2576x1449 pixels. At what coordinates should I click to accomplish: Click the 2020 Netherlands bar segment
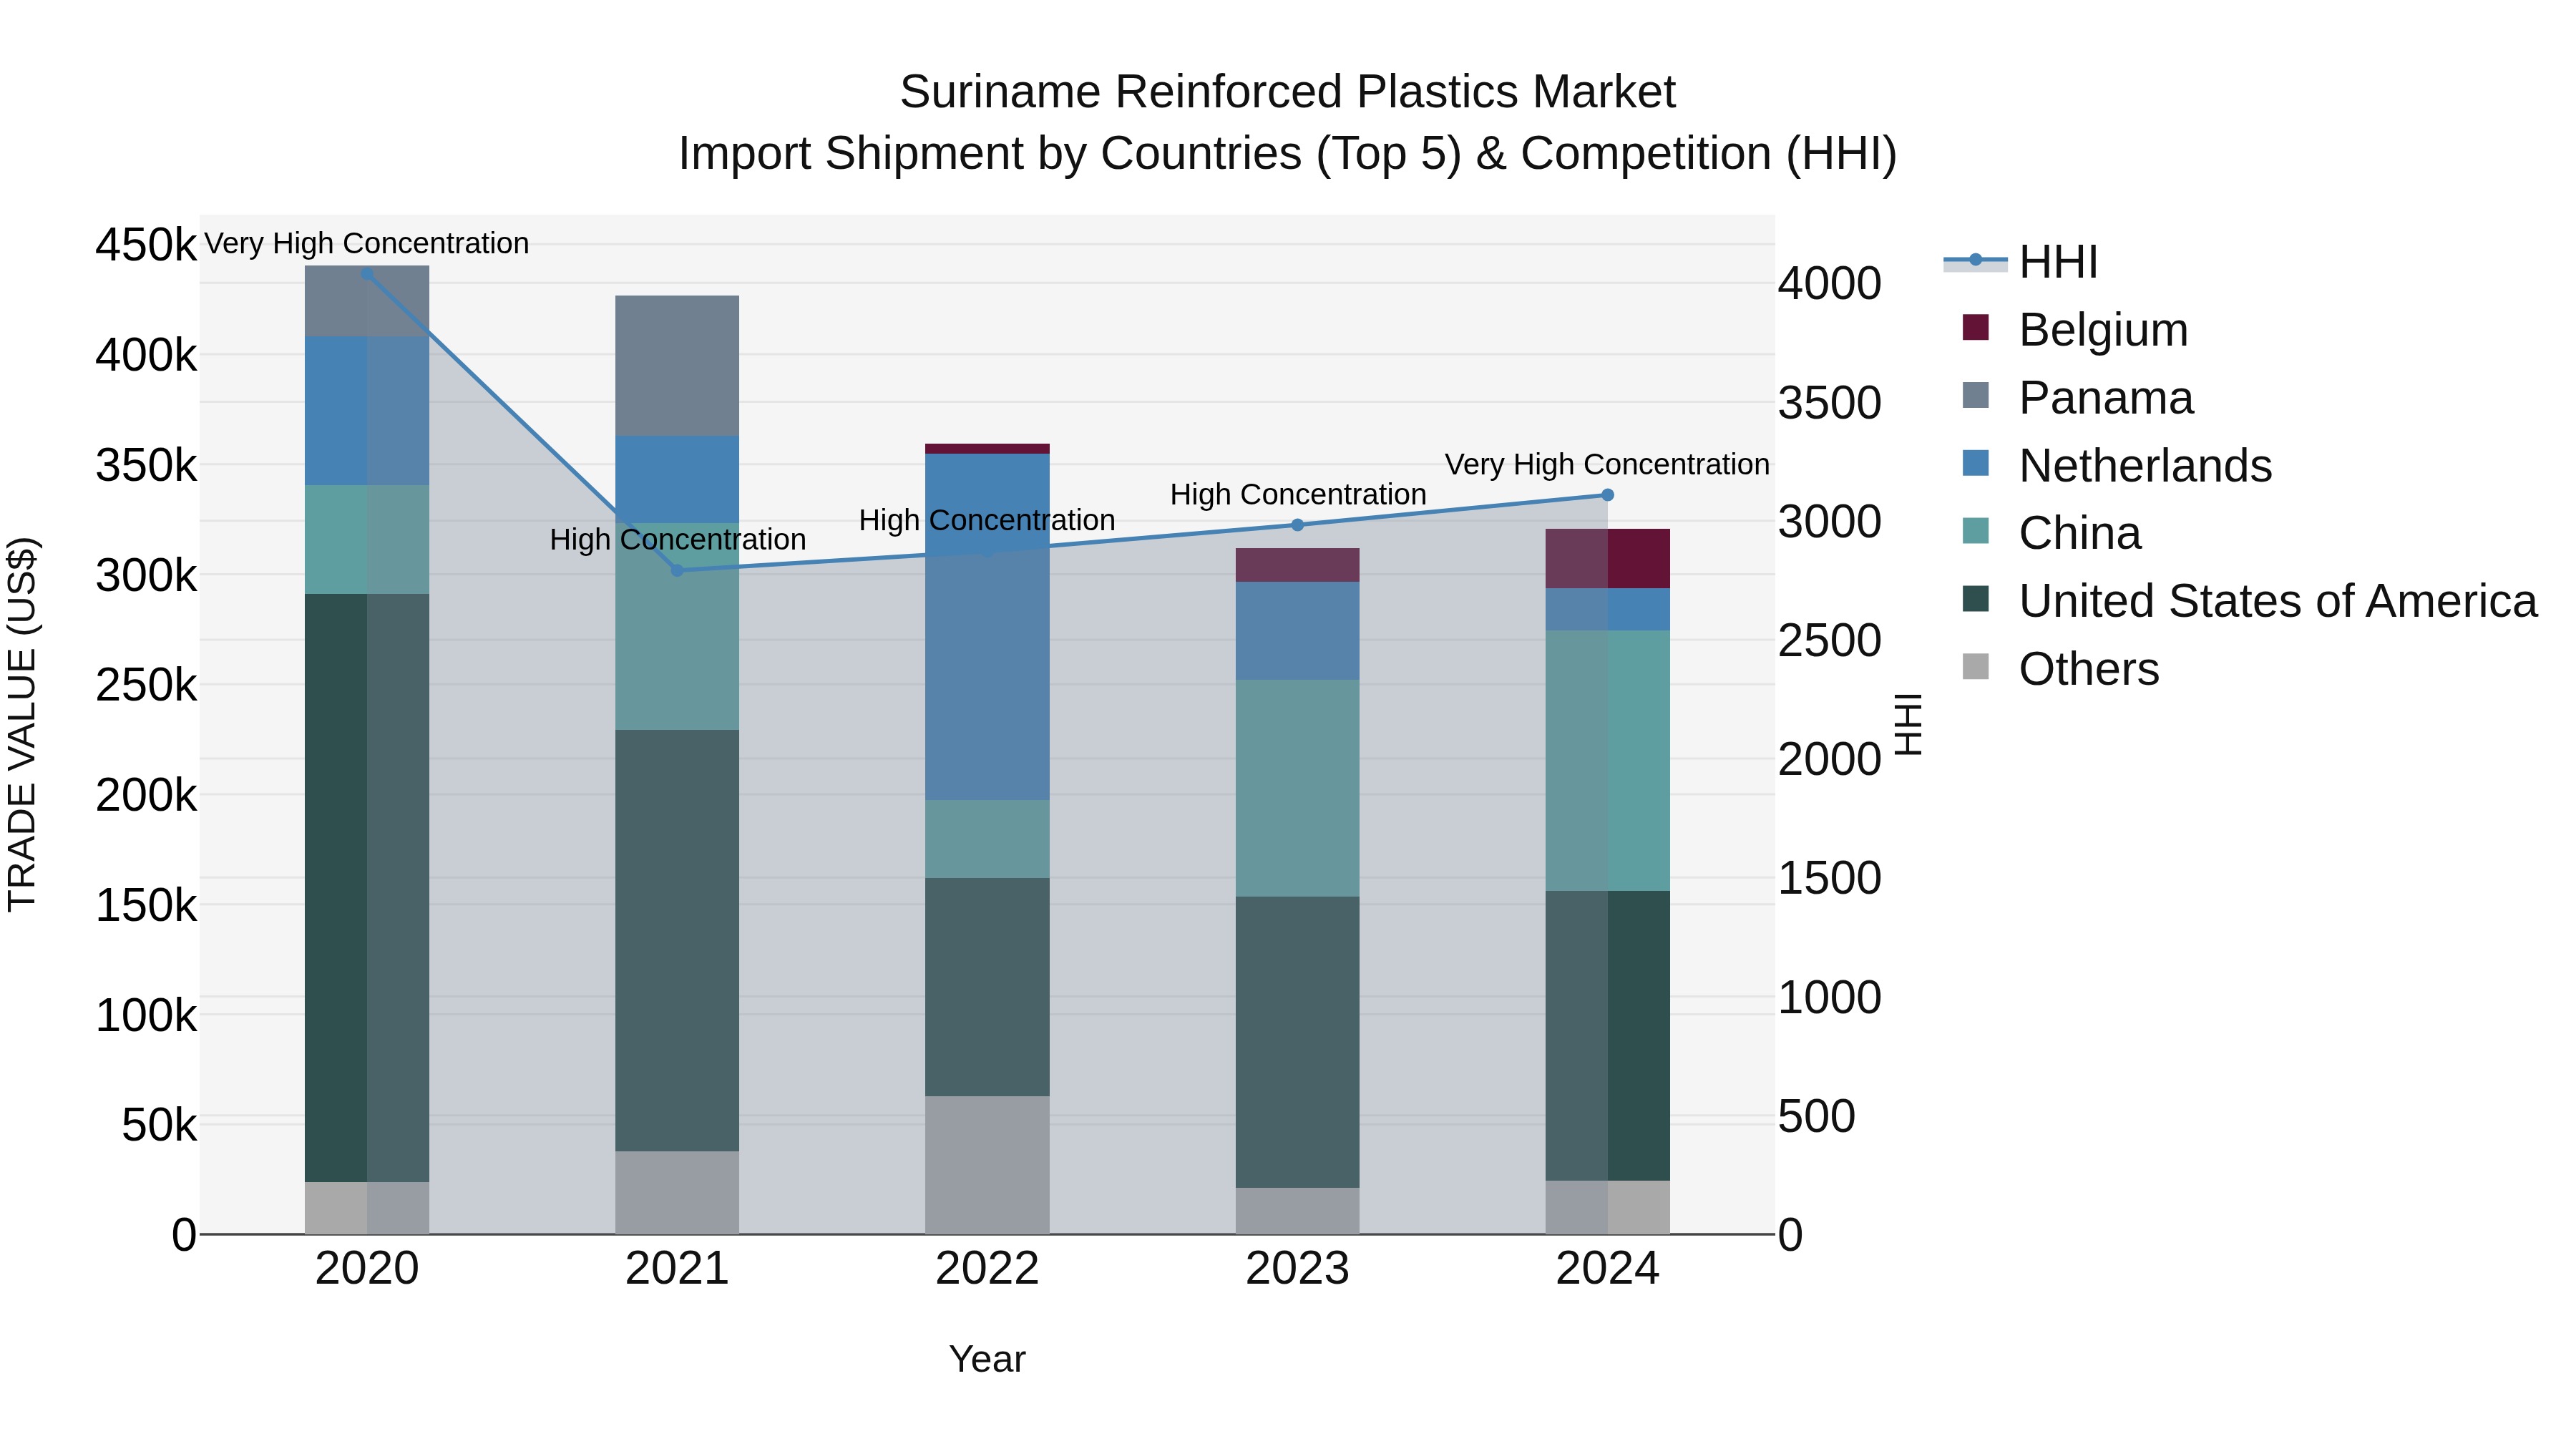pyautogui.click(x=367, y=411)
